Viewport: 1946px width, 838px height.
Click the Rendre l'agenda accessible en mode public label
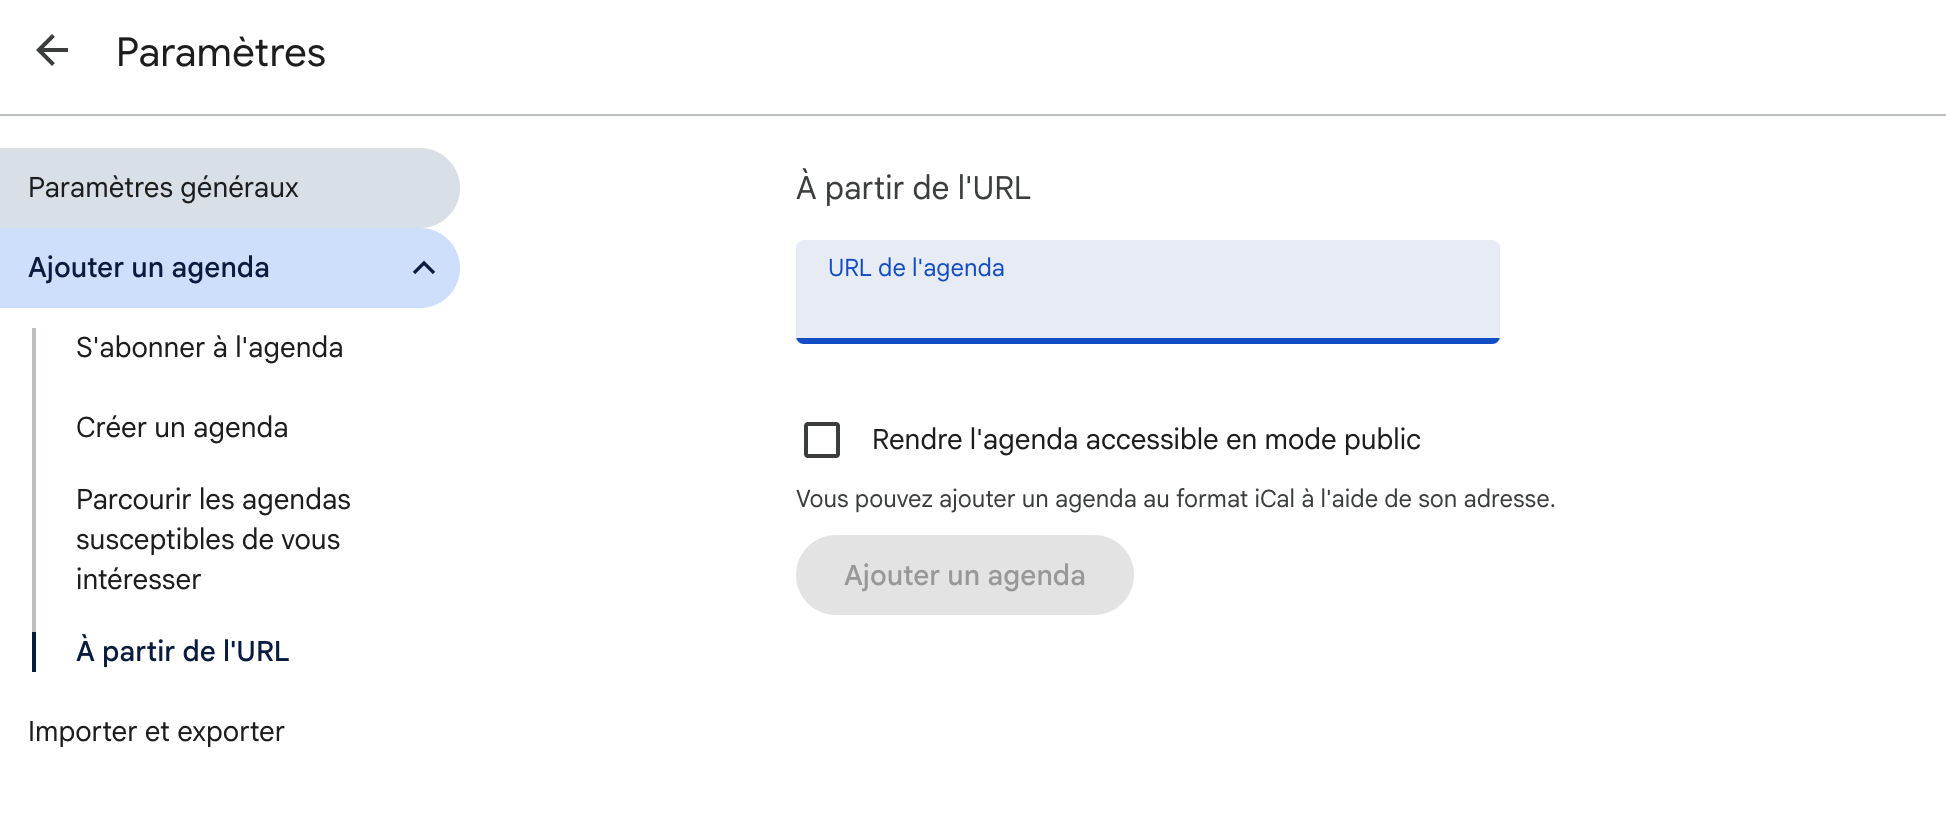1145,440
